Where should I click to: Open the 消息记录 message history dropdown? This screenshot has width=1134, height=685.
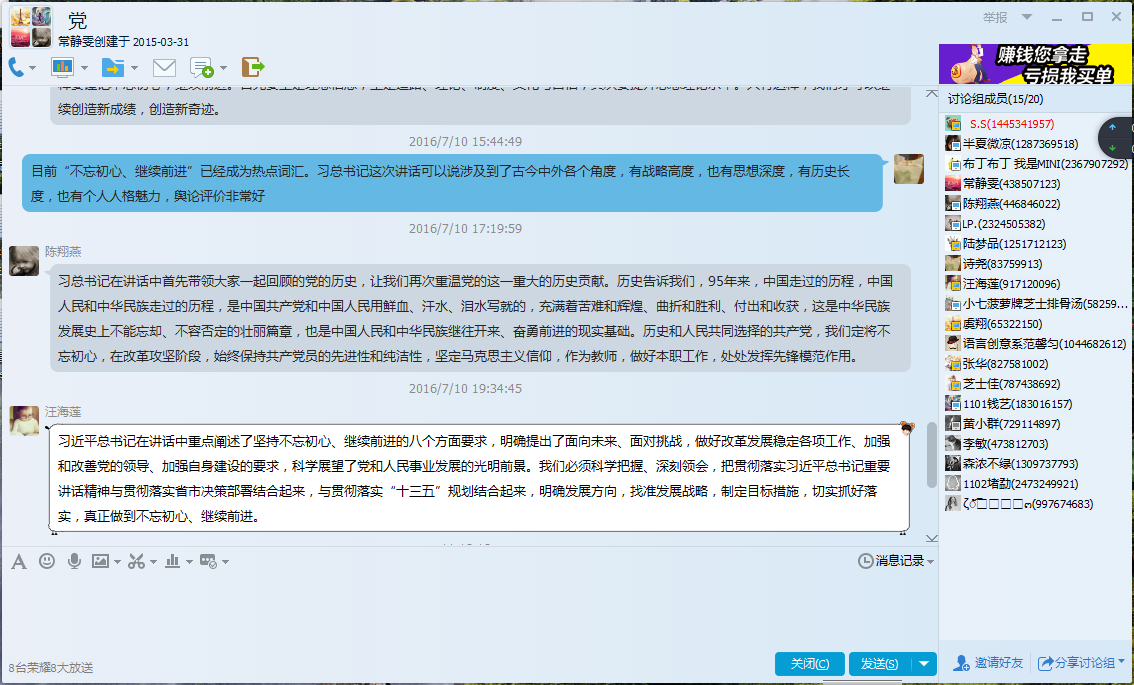tap(897, 561)
